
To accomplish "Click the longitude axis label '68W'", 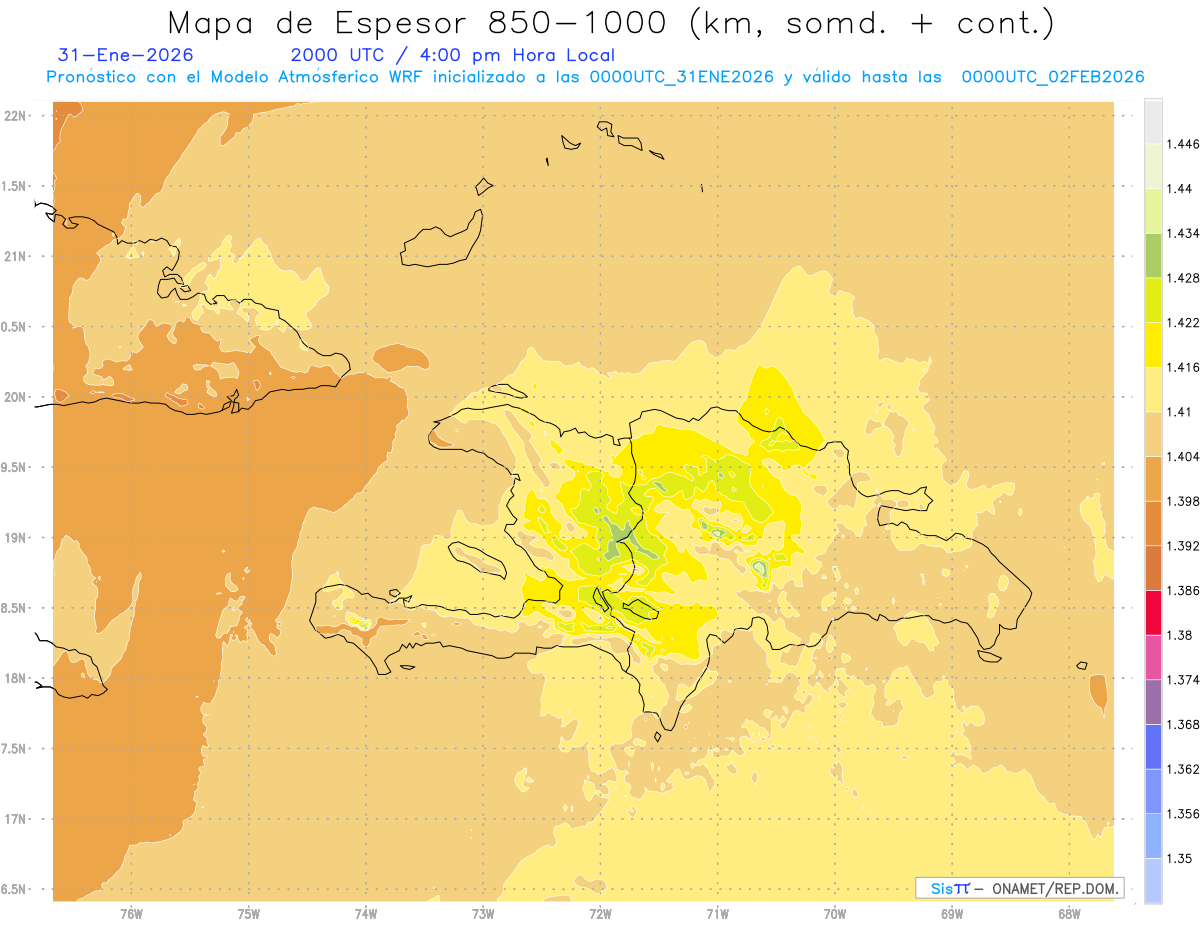I will click(x=1069, y=914).
